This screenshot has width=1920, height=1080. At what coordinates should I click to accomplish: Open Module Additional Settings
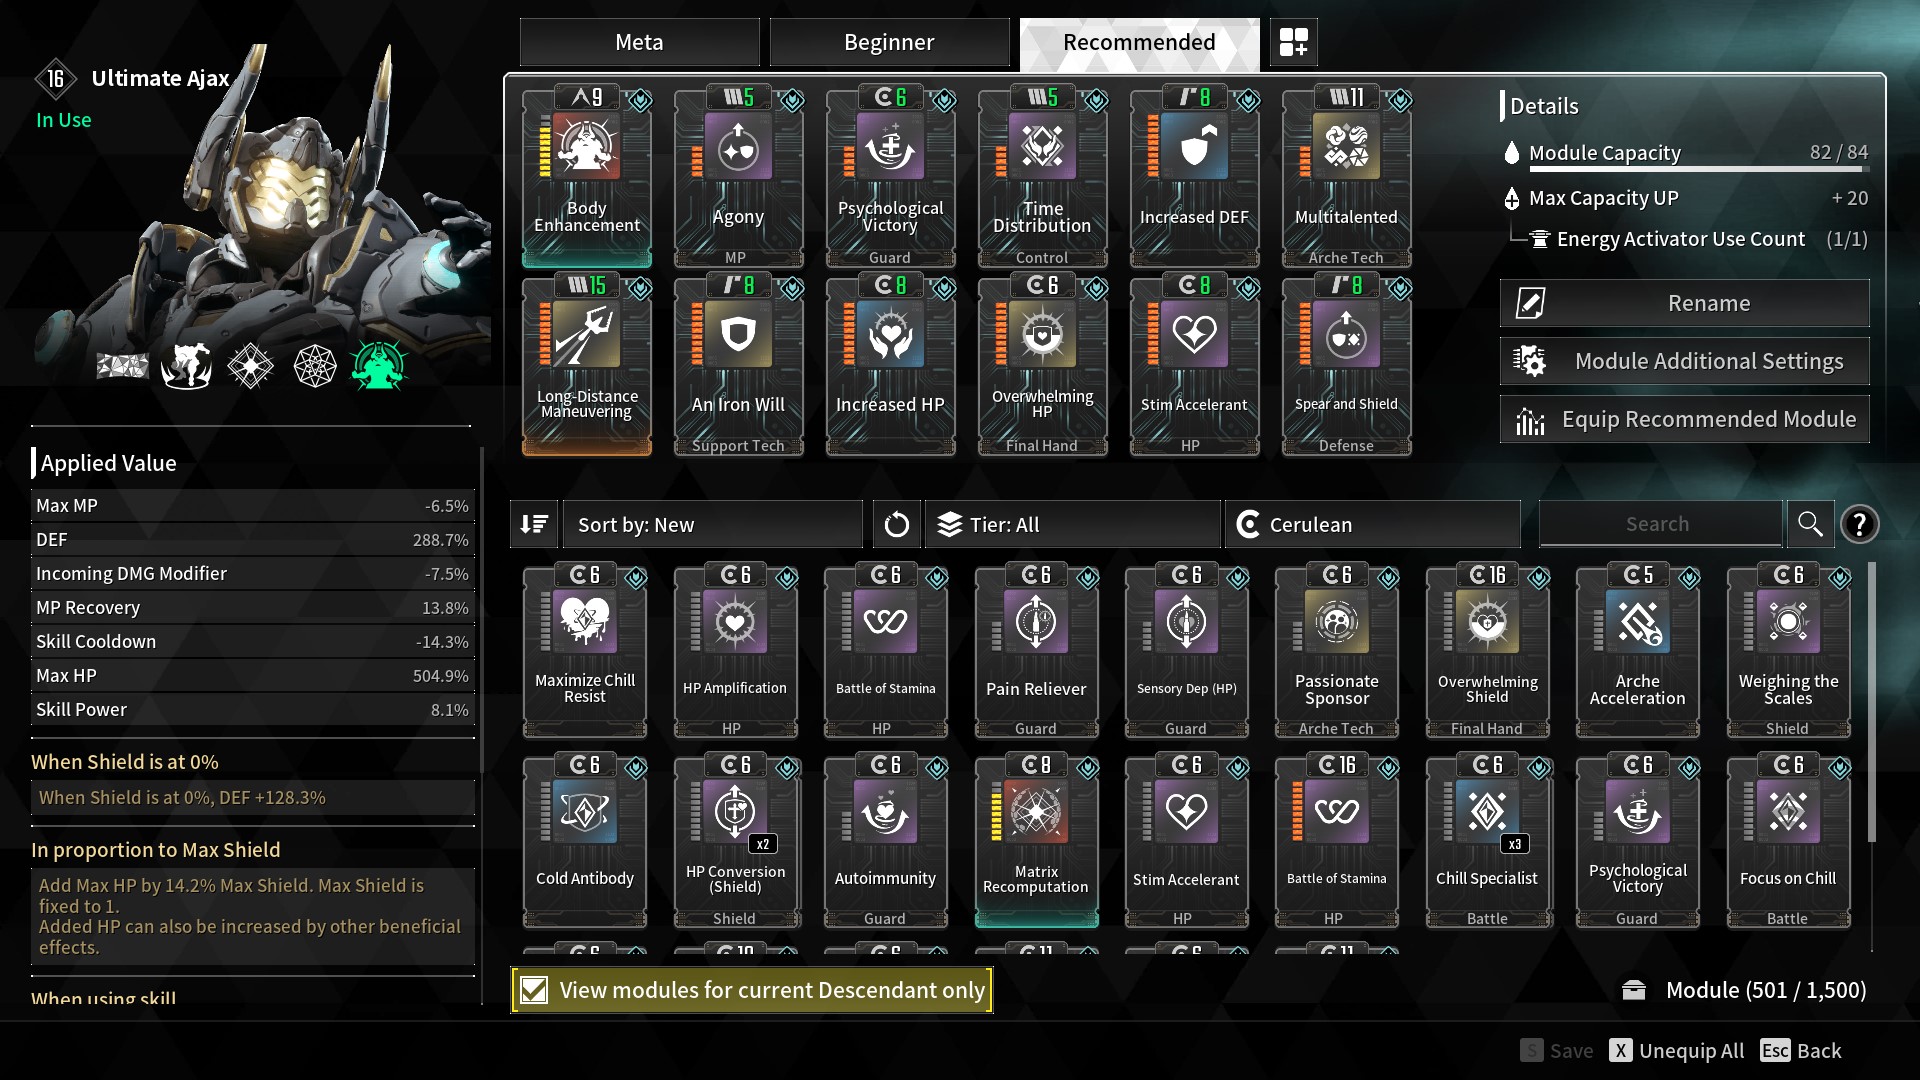(1684, 361)
